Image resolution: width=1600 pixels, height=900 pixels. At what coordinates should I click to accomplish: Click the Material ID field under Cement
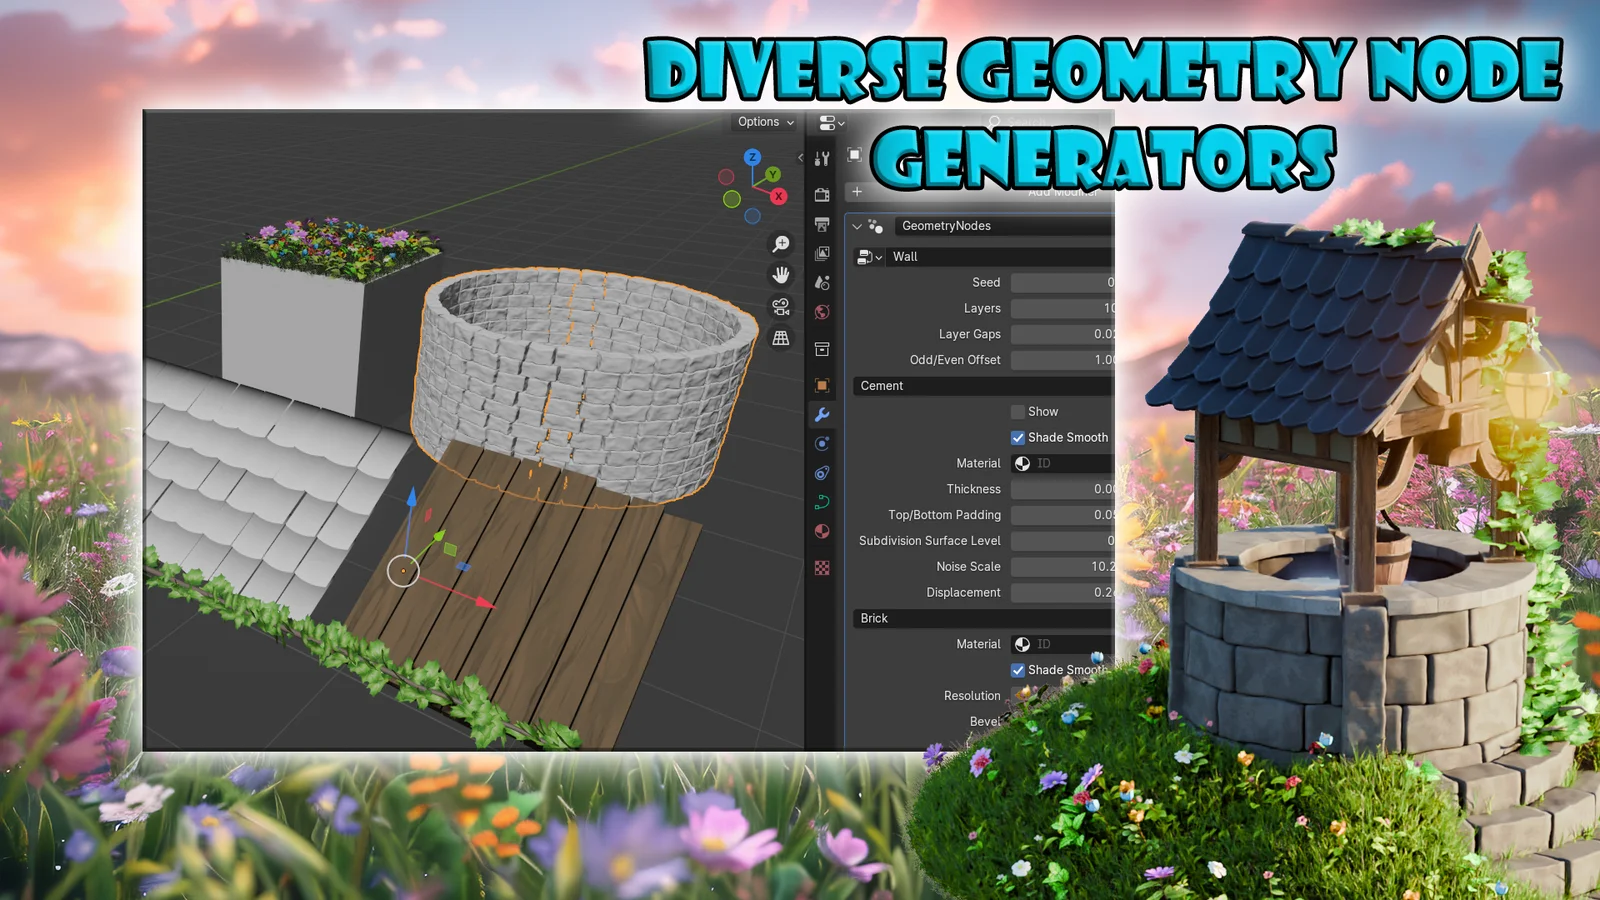tap(1065, 463)
